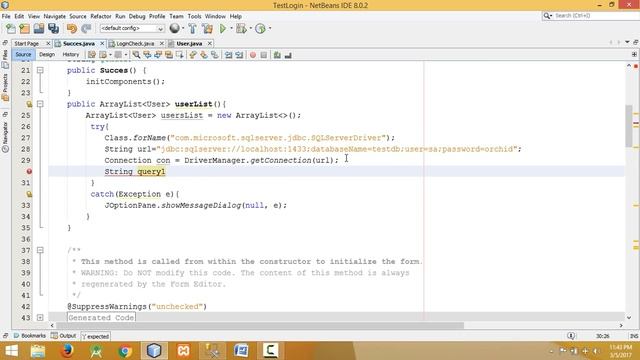Click the vertical editor scrollbar thumb
The width and height of the screenshot is (640, 360).
[x=629, y=126]
